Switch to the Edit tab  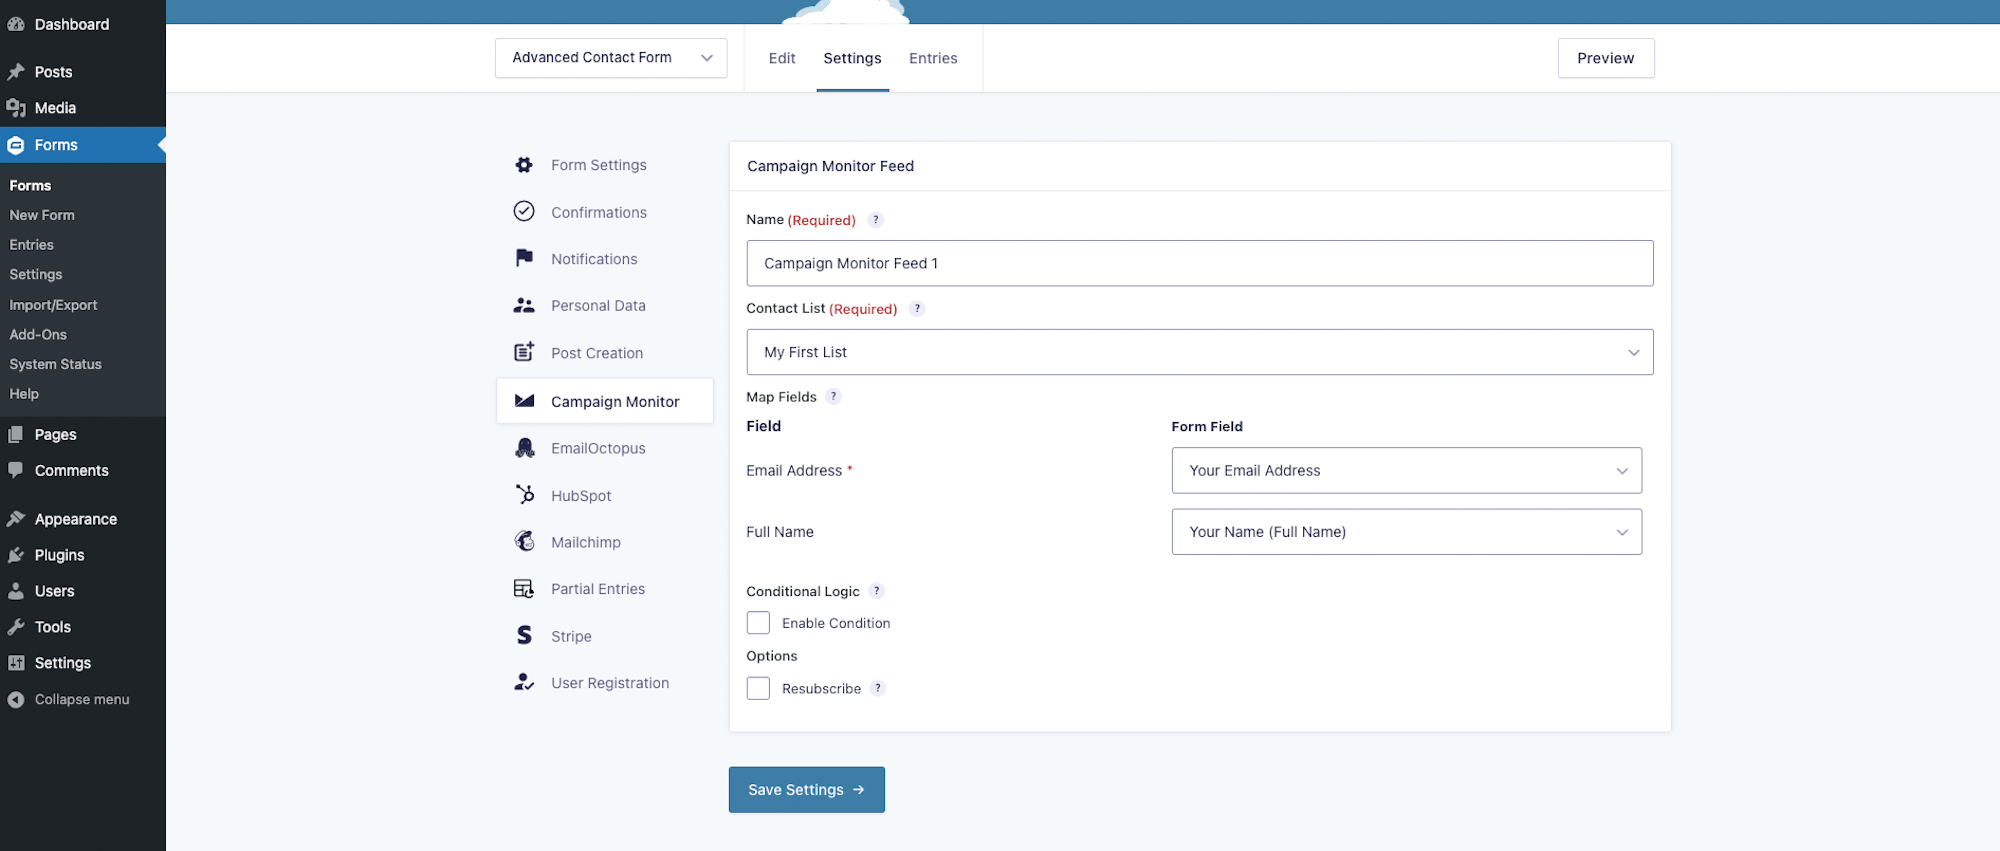[782, 58]
